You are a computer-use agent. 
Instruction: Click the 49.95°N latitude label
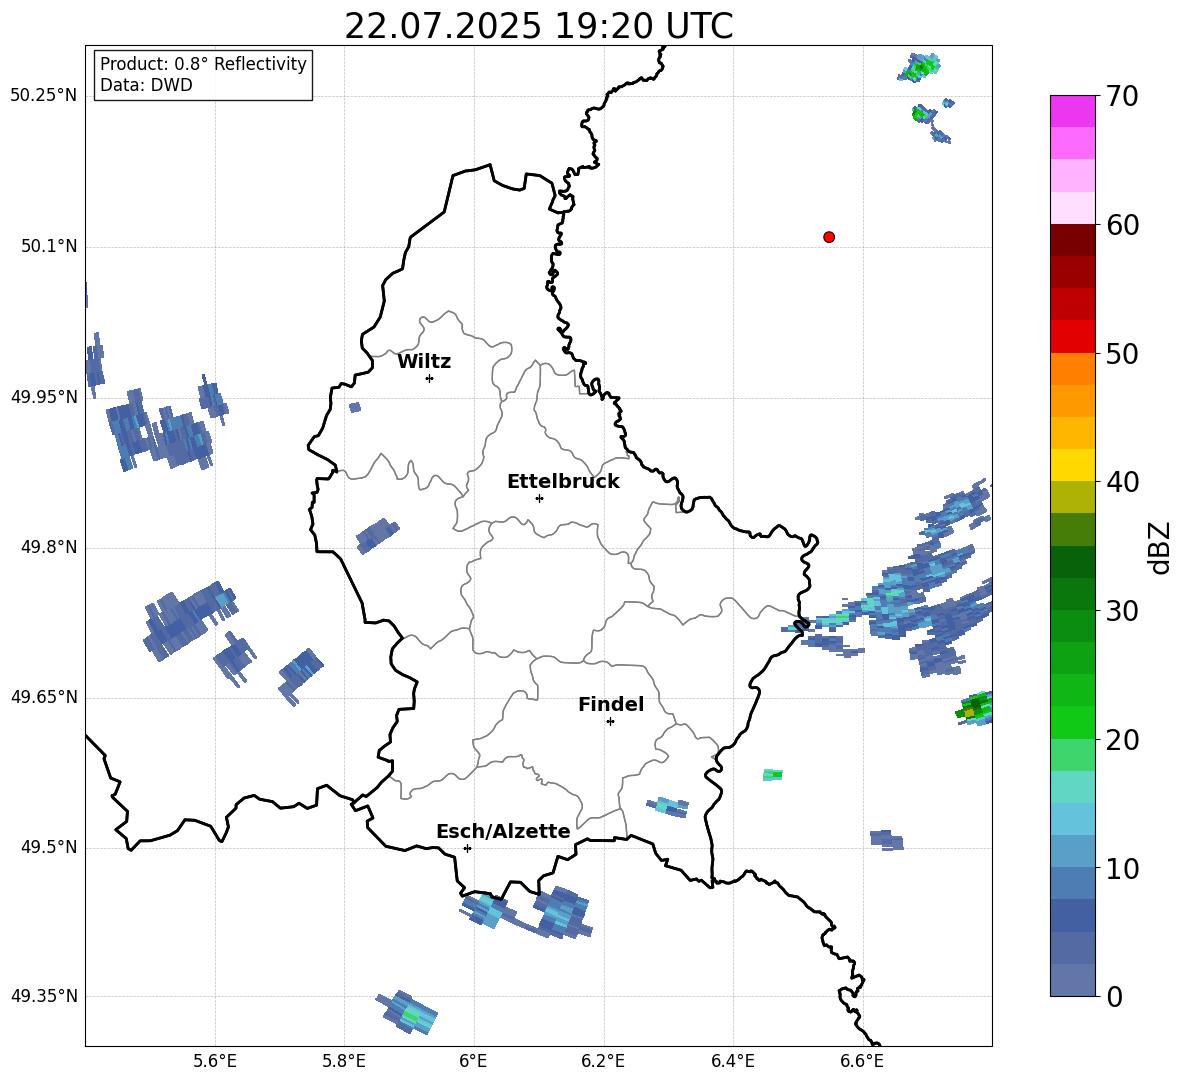click(43, 396)
